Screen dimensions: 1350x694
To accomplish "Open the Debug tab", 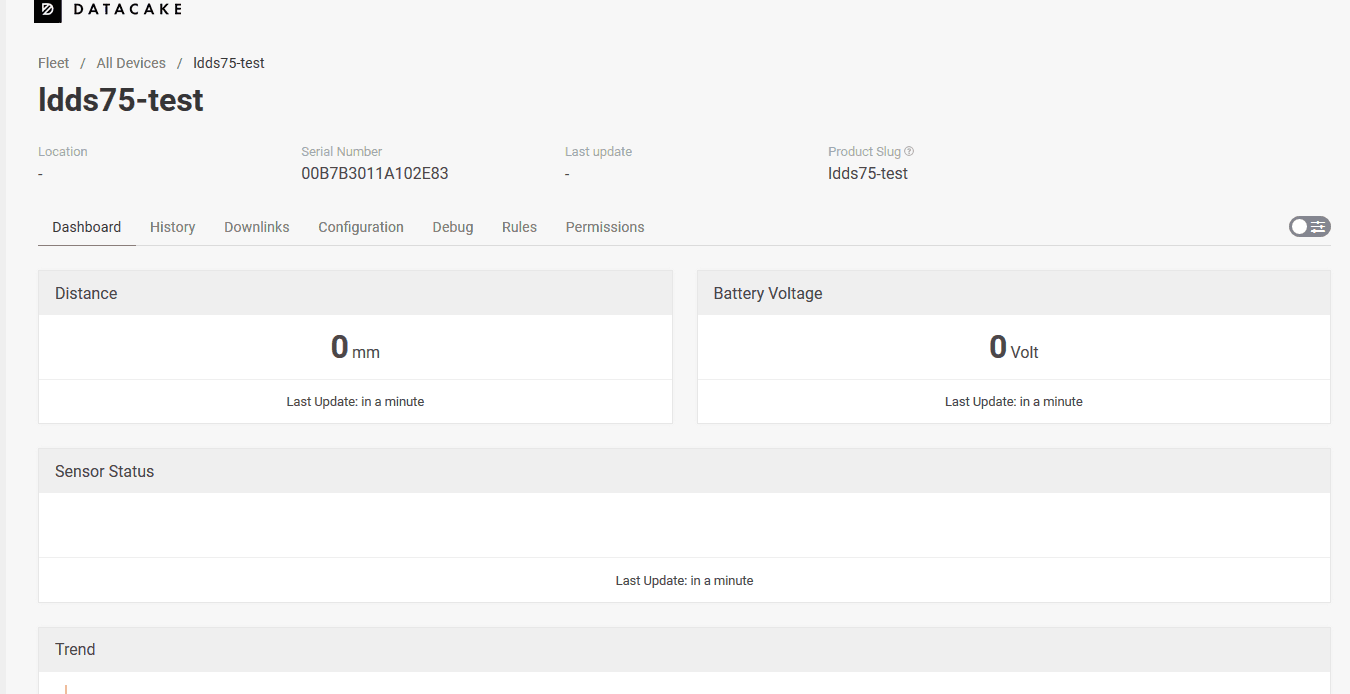I will click(x=453, y=227).
